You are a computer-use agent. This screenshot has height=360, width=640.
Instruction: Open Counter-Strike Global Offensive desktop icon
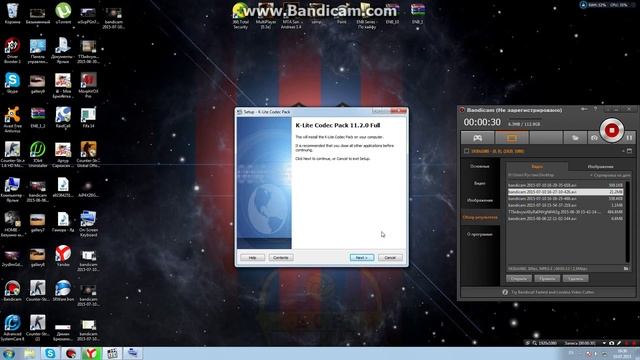88,154
